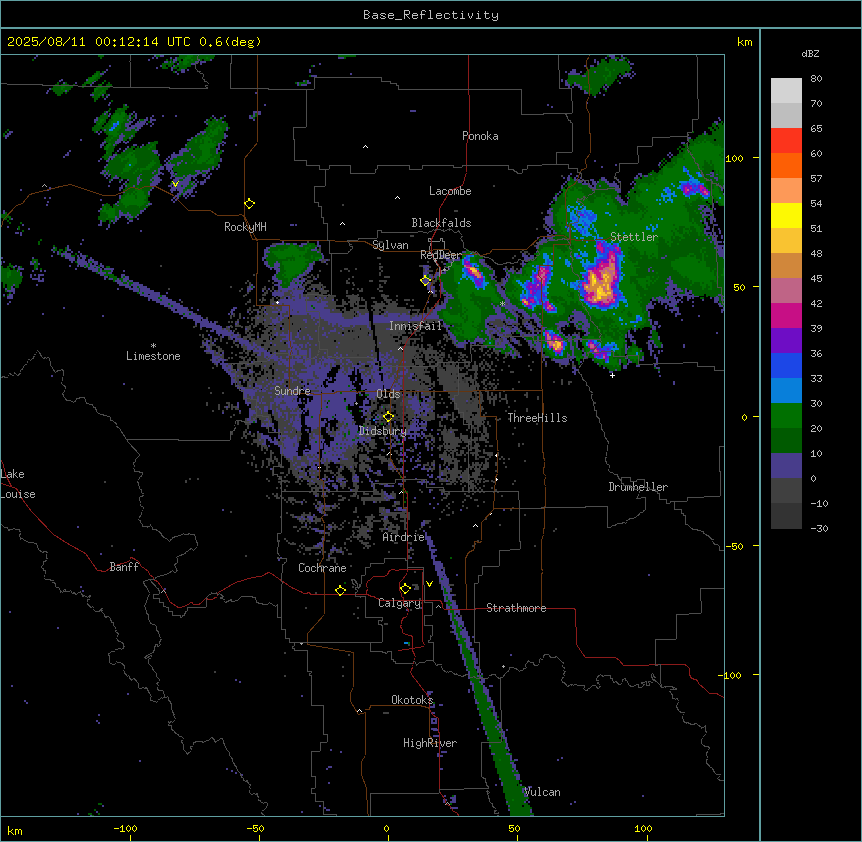The width and height of the screenshot is (862, 842).
Task: Click the white caret marker below Ponoka
Action: (x=366, y=147)
